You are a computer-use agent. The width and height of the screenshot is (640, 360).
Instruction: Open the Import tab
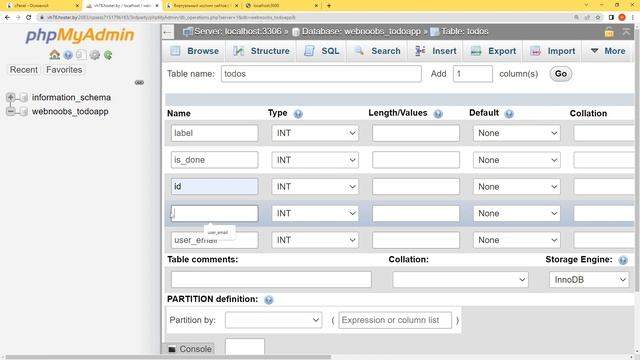[x=553, y=51]
